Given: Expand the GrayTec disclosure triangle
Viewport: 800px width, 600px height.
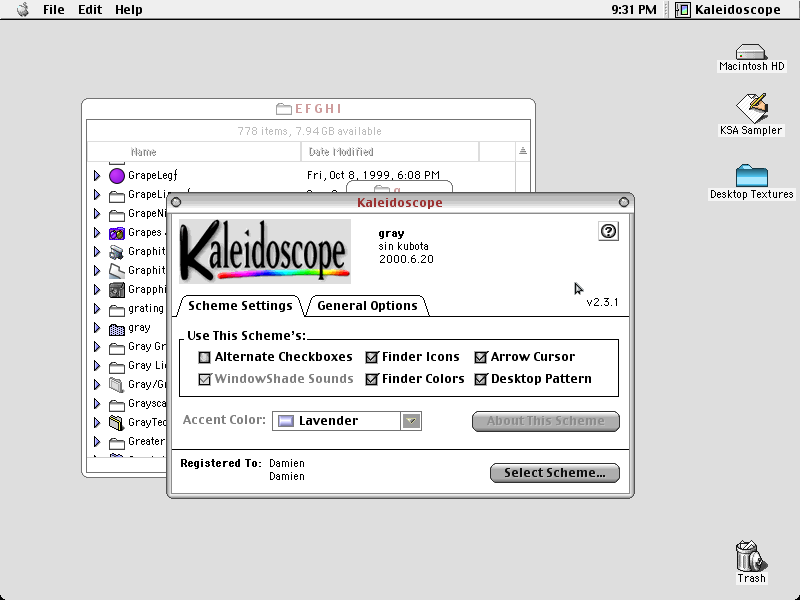Looking at the screenshot, I should [97, 422].
